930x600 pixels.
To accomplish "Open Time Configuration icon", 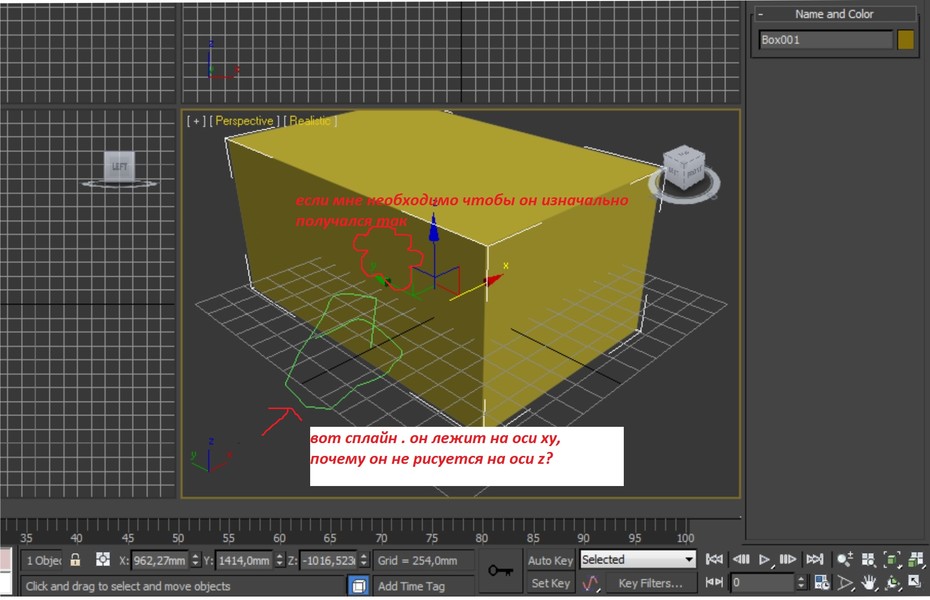I will tap(821, 583).
